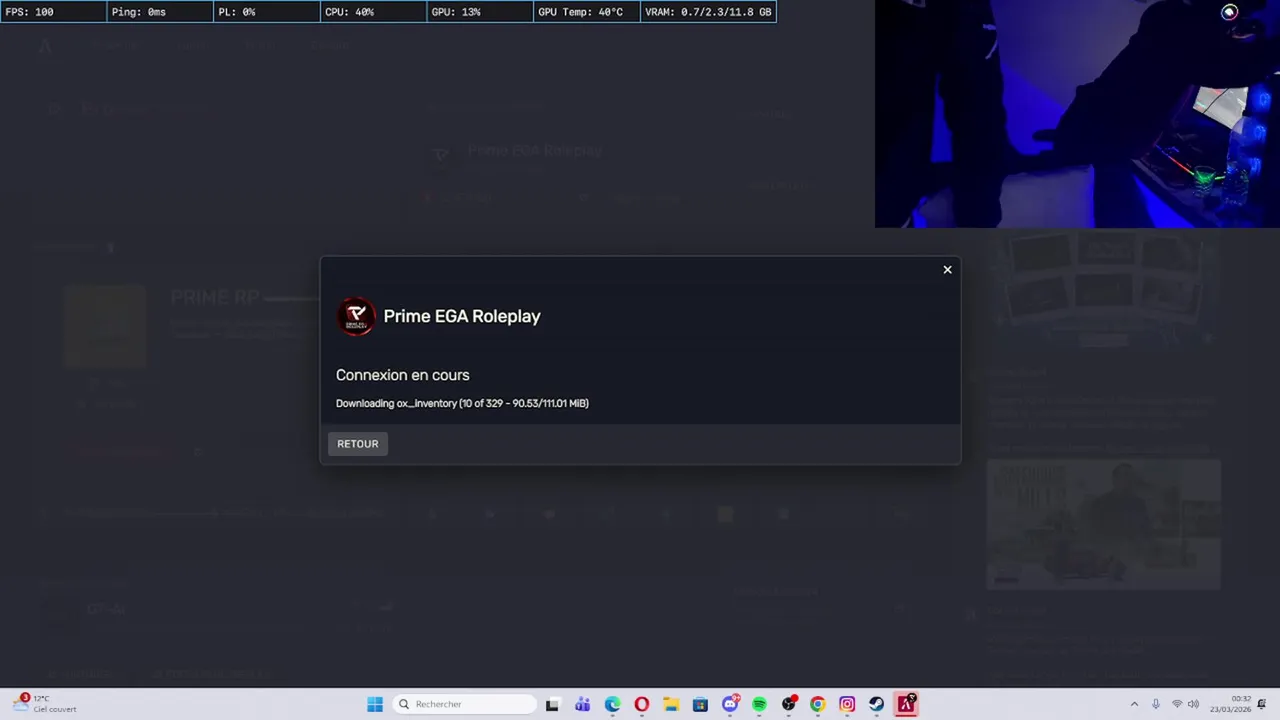Click the Connexion en cours status text
Viewport: 1280px width, 720px height.
coord(402,375)
